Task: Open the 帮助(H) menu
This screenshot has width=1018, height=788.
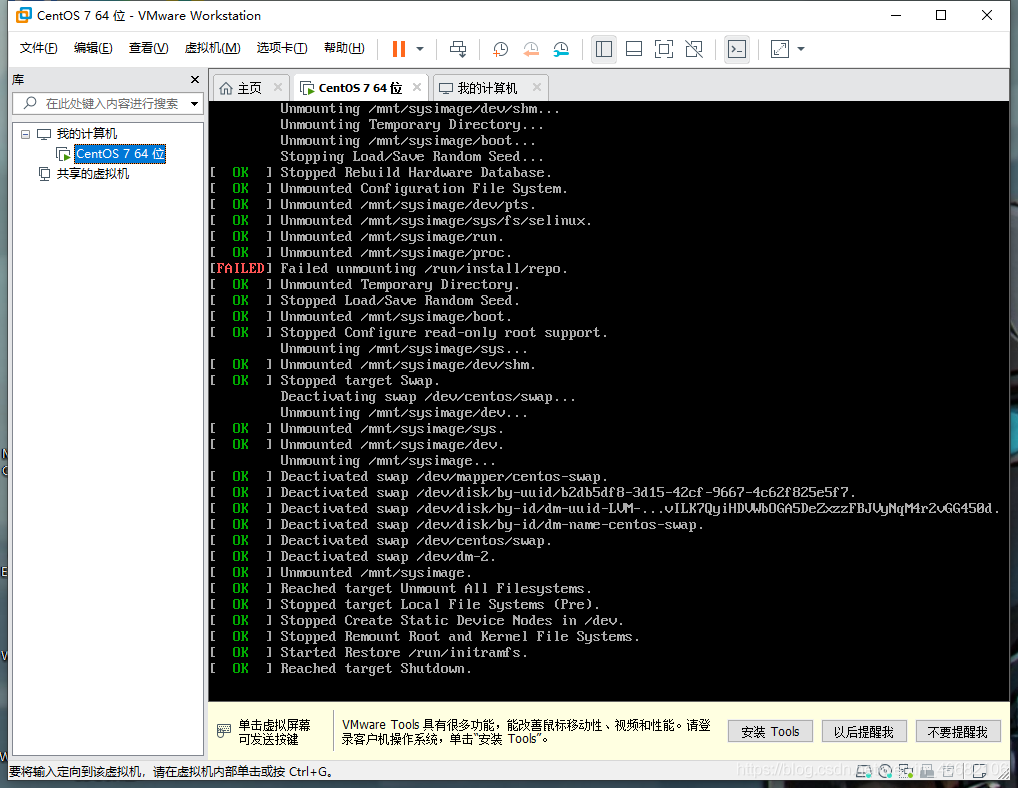Action: pyautogui.click(x=344, y=48)
